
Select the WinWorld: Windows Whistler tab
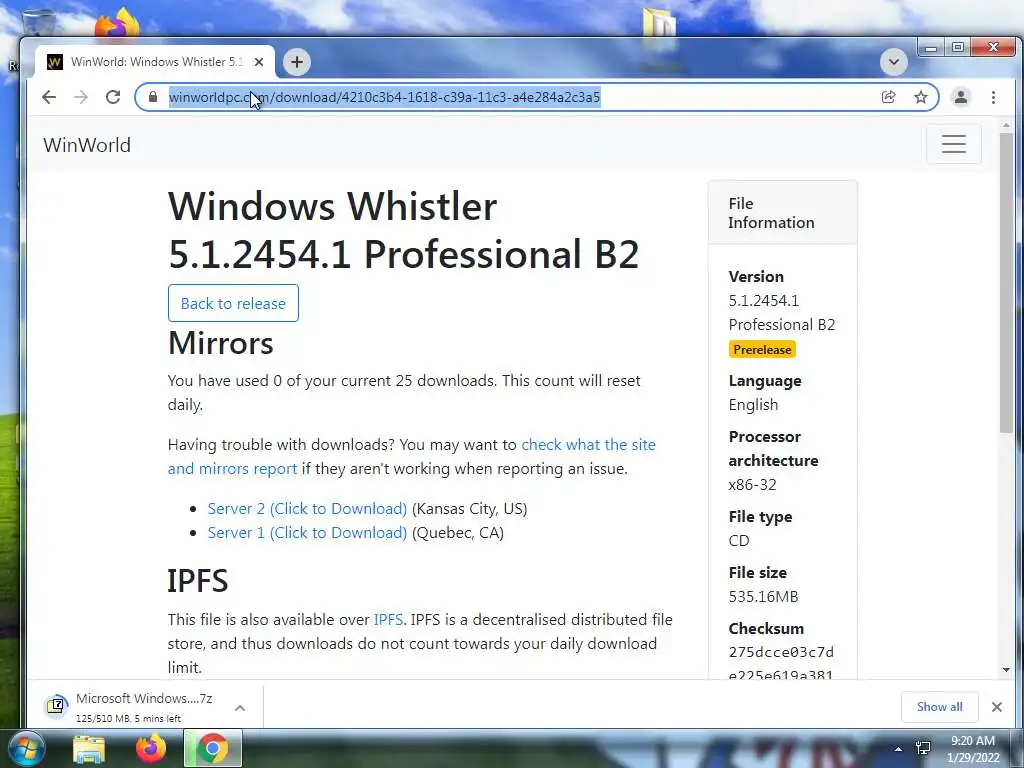(157, 62)
